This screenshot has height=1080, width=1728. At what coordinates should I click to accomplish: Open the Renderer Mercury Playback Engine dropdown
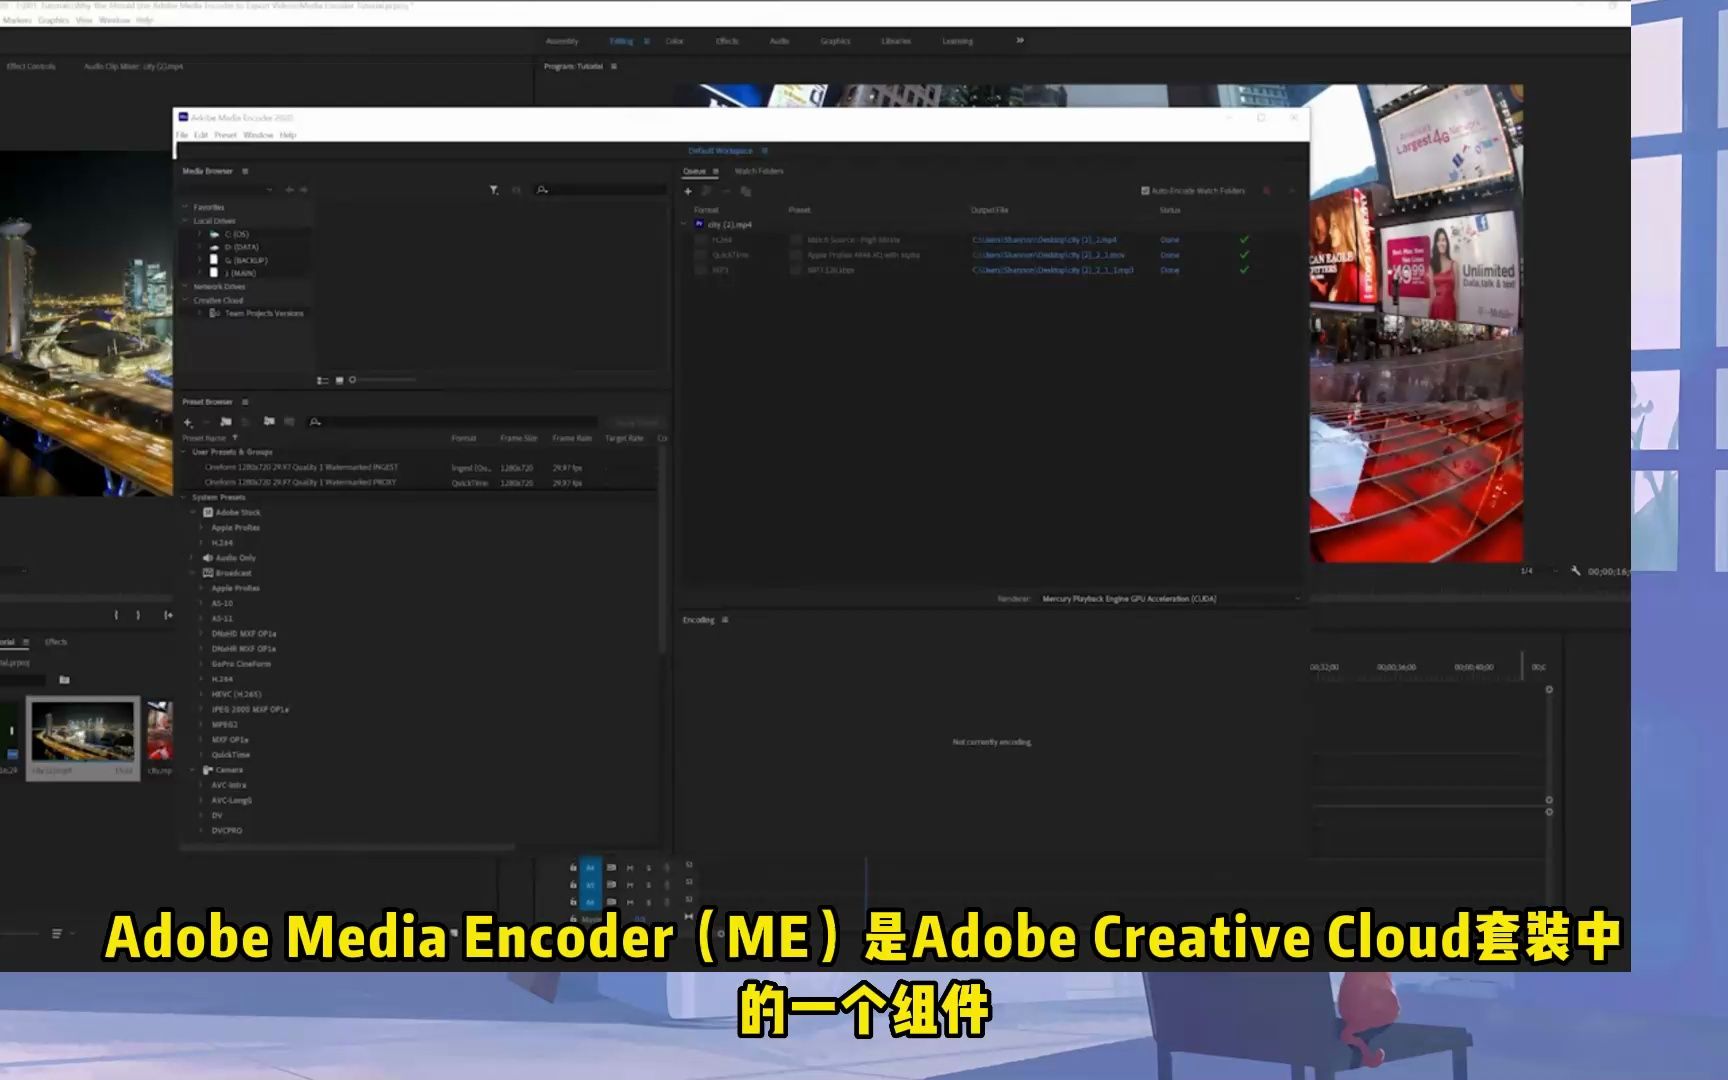coord(1171,599)
